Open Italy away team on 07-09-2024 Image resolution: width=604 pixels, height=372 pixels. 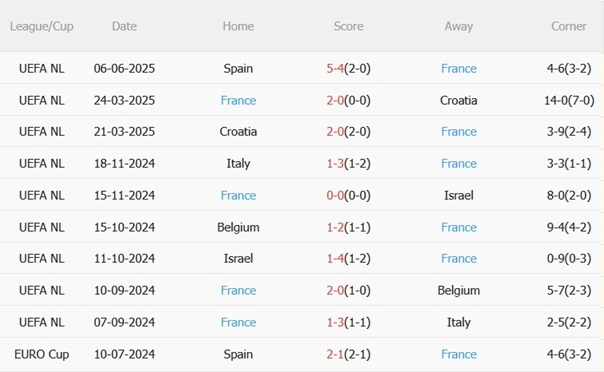pos(458,322)
